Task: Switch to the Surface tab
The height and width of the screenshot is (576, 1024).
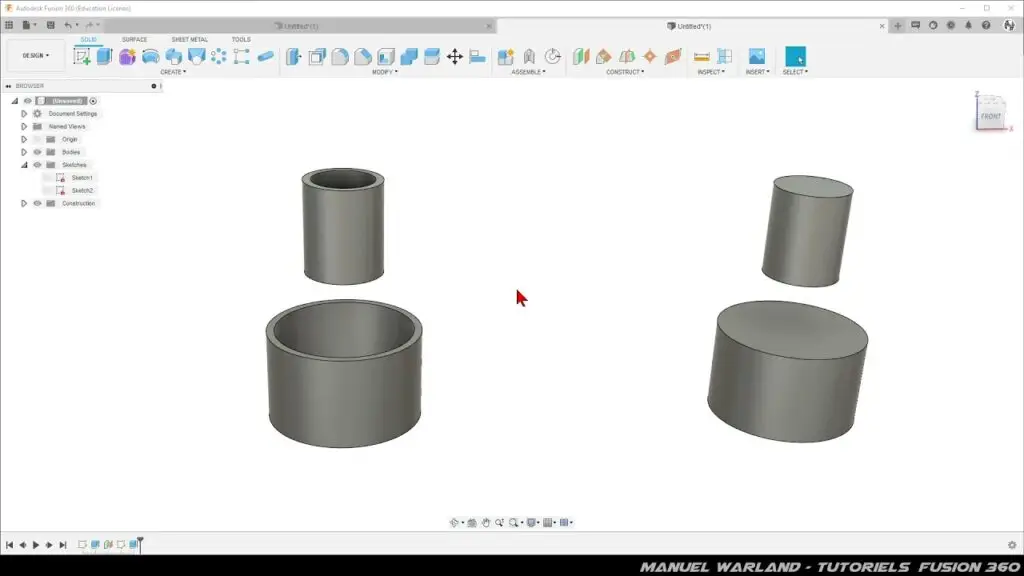Action: click(135, 39)
